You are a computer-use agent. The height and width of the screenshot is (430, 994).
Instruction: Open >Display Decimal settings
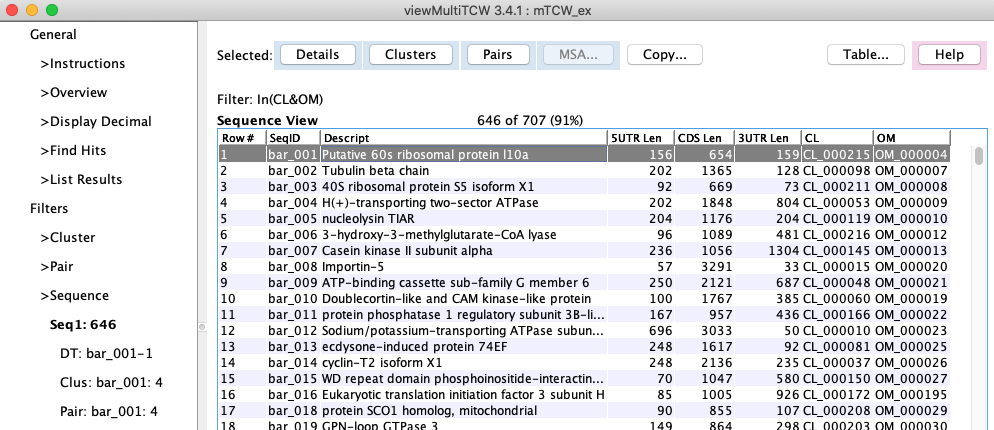96,122
